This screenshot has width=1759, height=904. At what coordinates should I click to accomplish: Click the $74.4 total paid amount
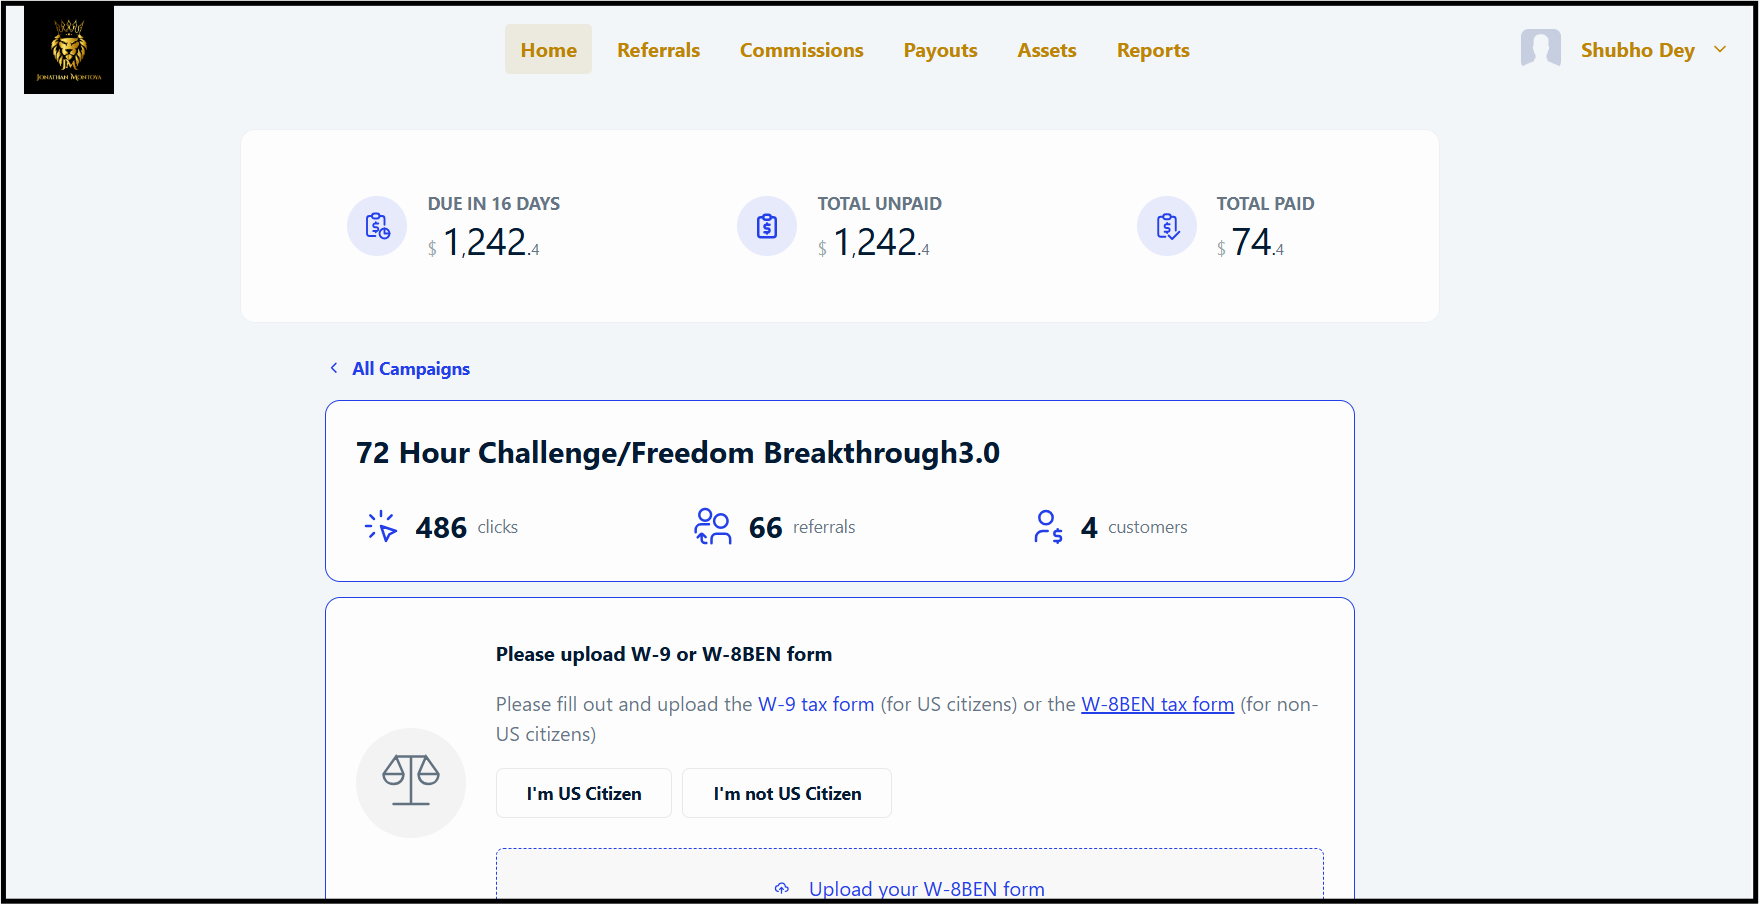(1250, 243)
